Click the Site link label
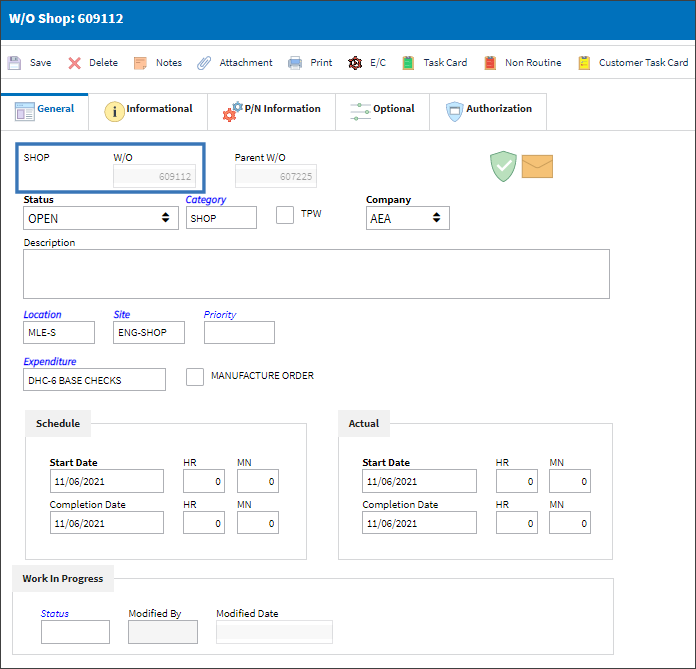 coord(122,315)
